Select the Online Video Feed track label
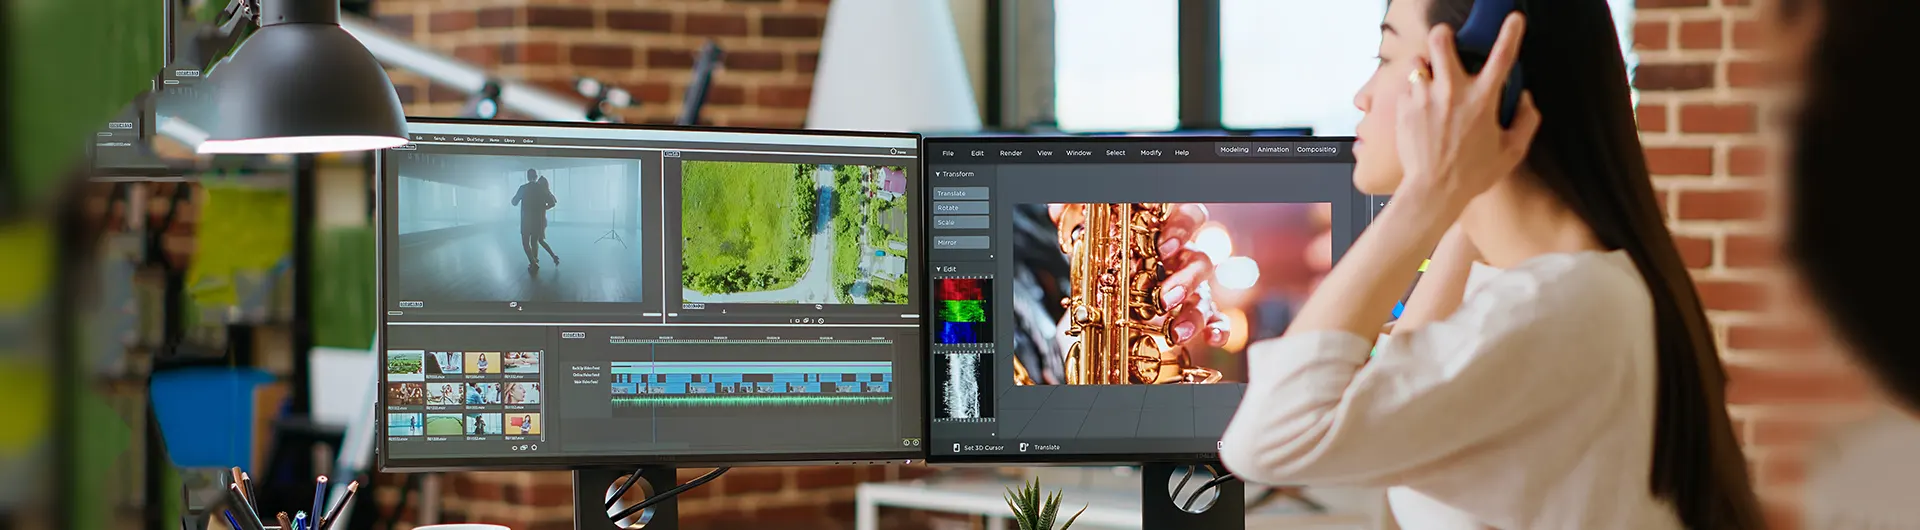Image resolution: width=1920 pixels, height=530 pixels. 586,375
